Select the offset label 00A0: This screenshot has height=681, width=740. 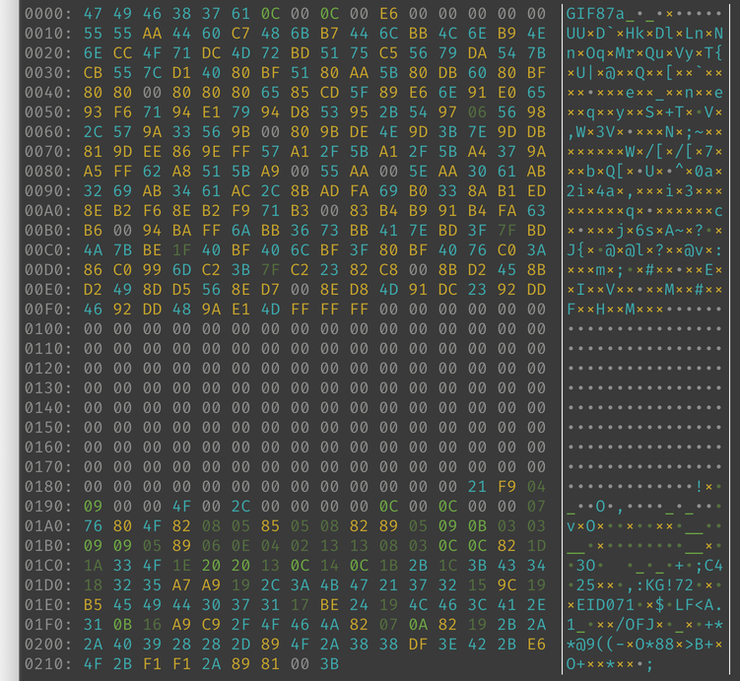click(48, 211)
